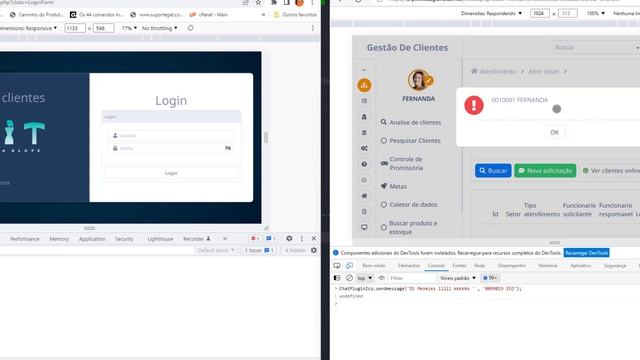Click the inspect element icon in right DevTools
Viewport: 640px width, 360px height.
pos(337,266)
